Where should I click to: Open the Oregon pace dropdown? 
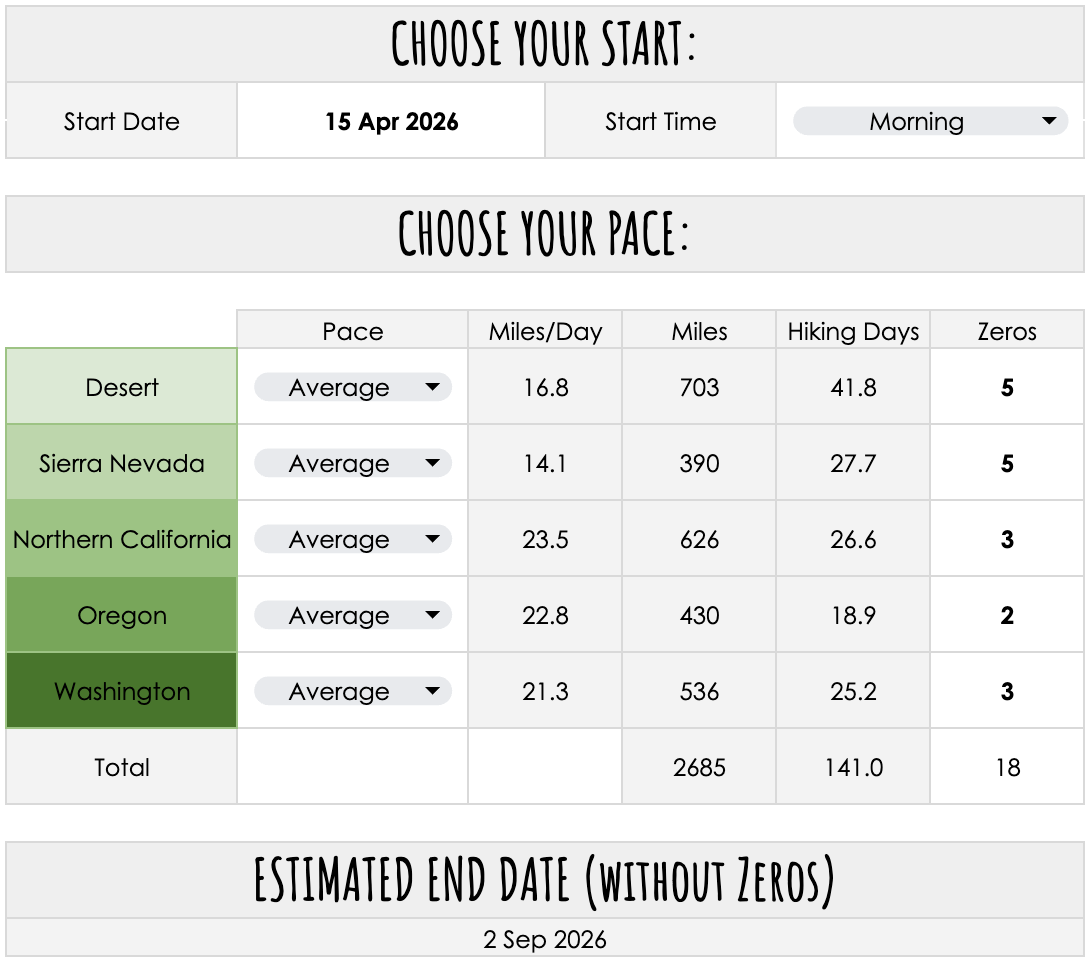coord(352,615)
